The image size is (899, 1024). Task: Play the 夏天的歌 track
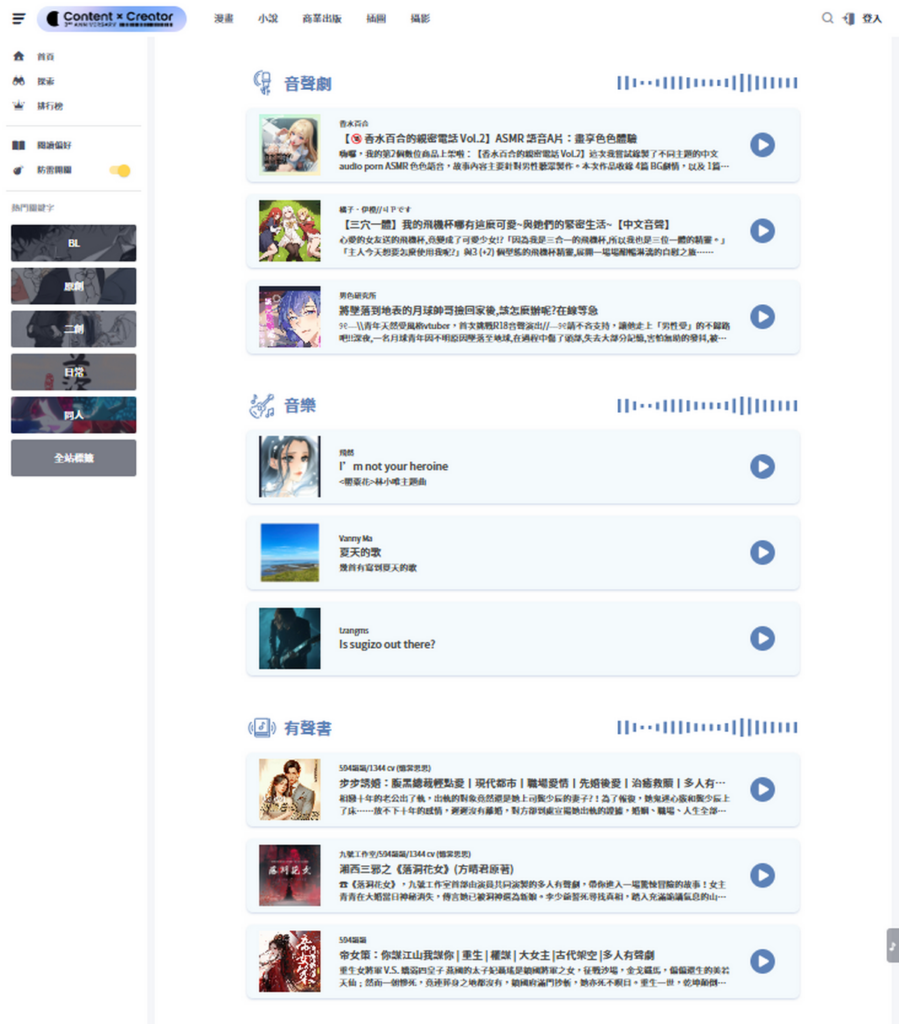click(x=762, y=552)
